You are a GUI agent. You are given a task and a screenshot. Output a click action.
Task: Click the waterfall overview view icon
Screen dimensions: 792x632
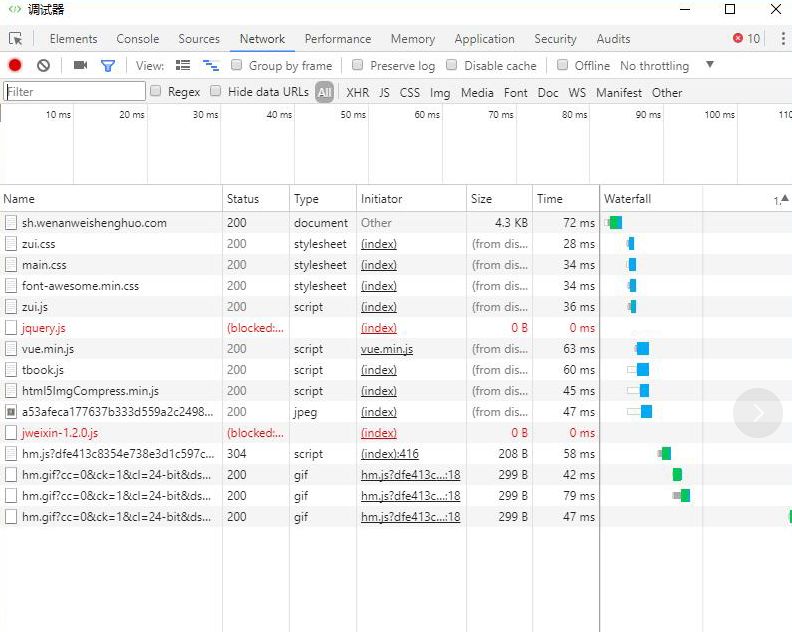pos(210,66)
